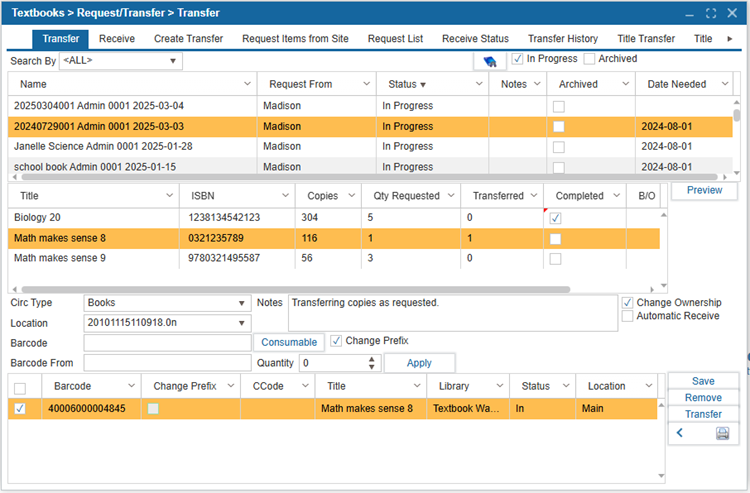Increase Quantity with the up stepper arrow
The height and width of the screenshot is (493, 750).
372,359
